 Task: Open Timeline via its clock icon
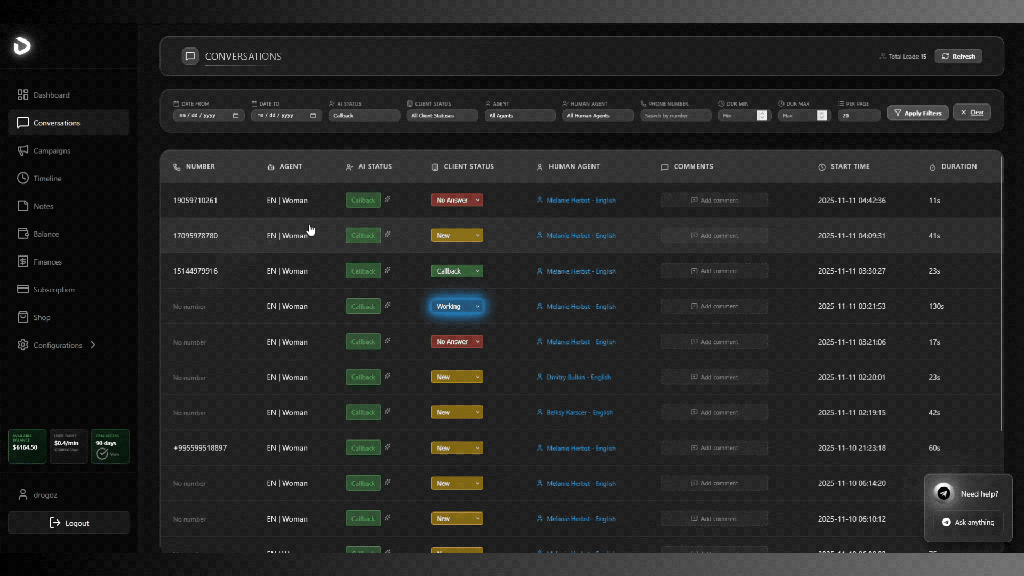23,178
